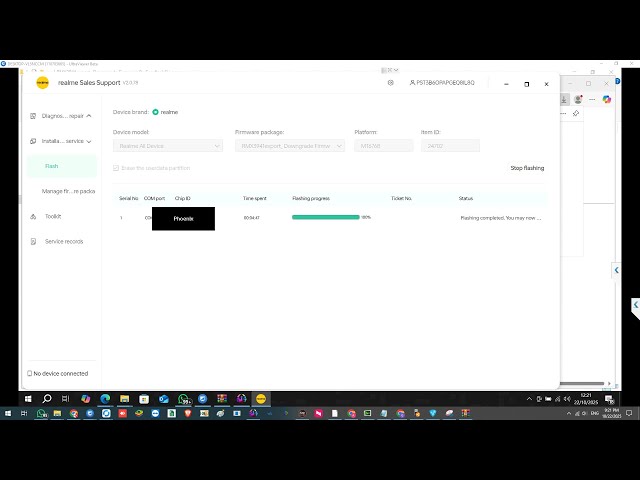The image size is (640, 480).
Task: Open Start menu on remote desktop taskbar
Action: tap(28, 398)
